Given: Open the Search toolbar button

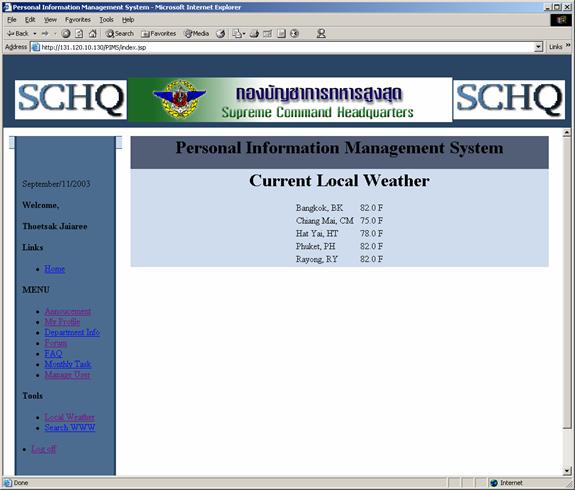Looking at the screenshot, I should (x=120, y=34).
